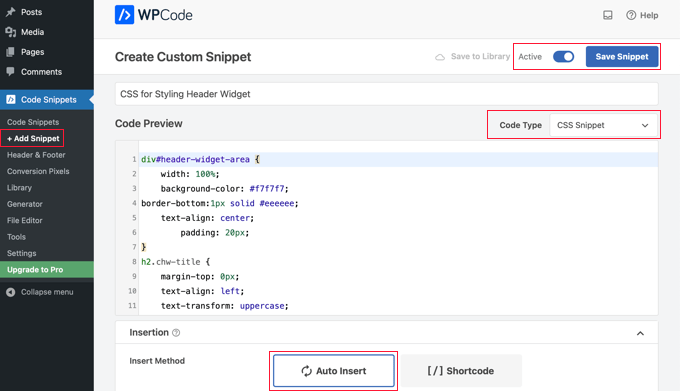Go to + Add Snippet

coord(33,139)
